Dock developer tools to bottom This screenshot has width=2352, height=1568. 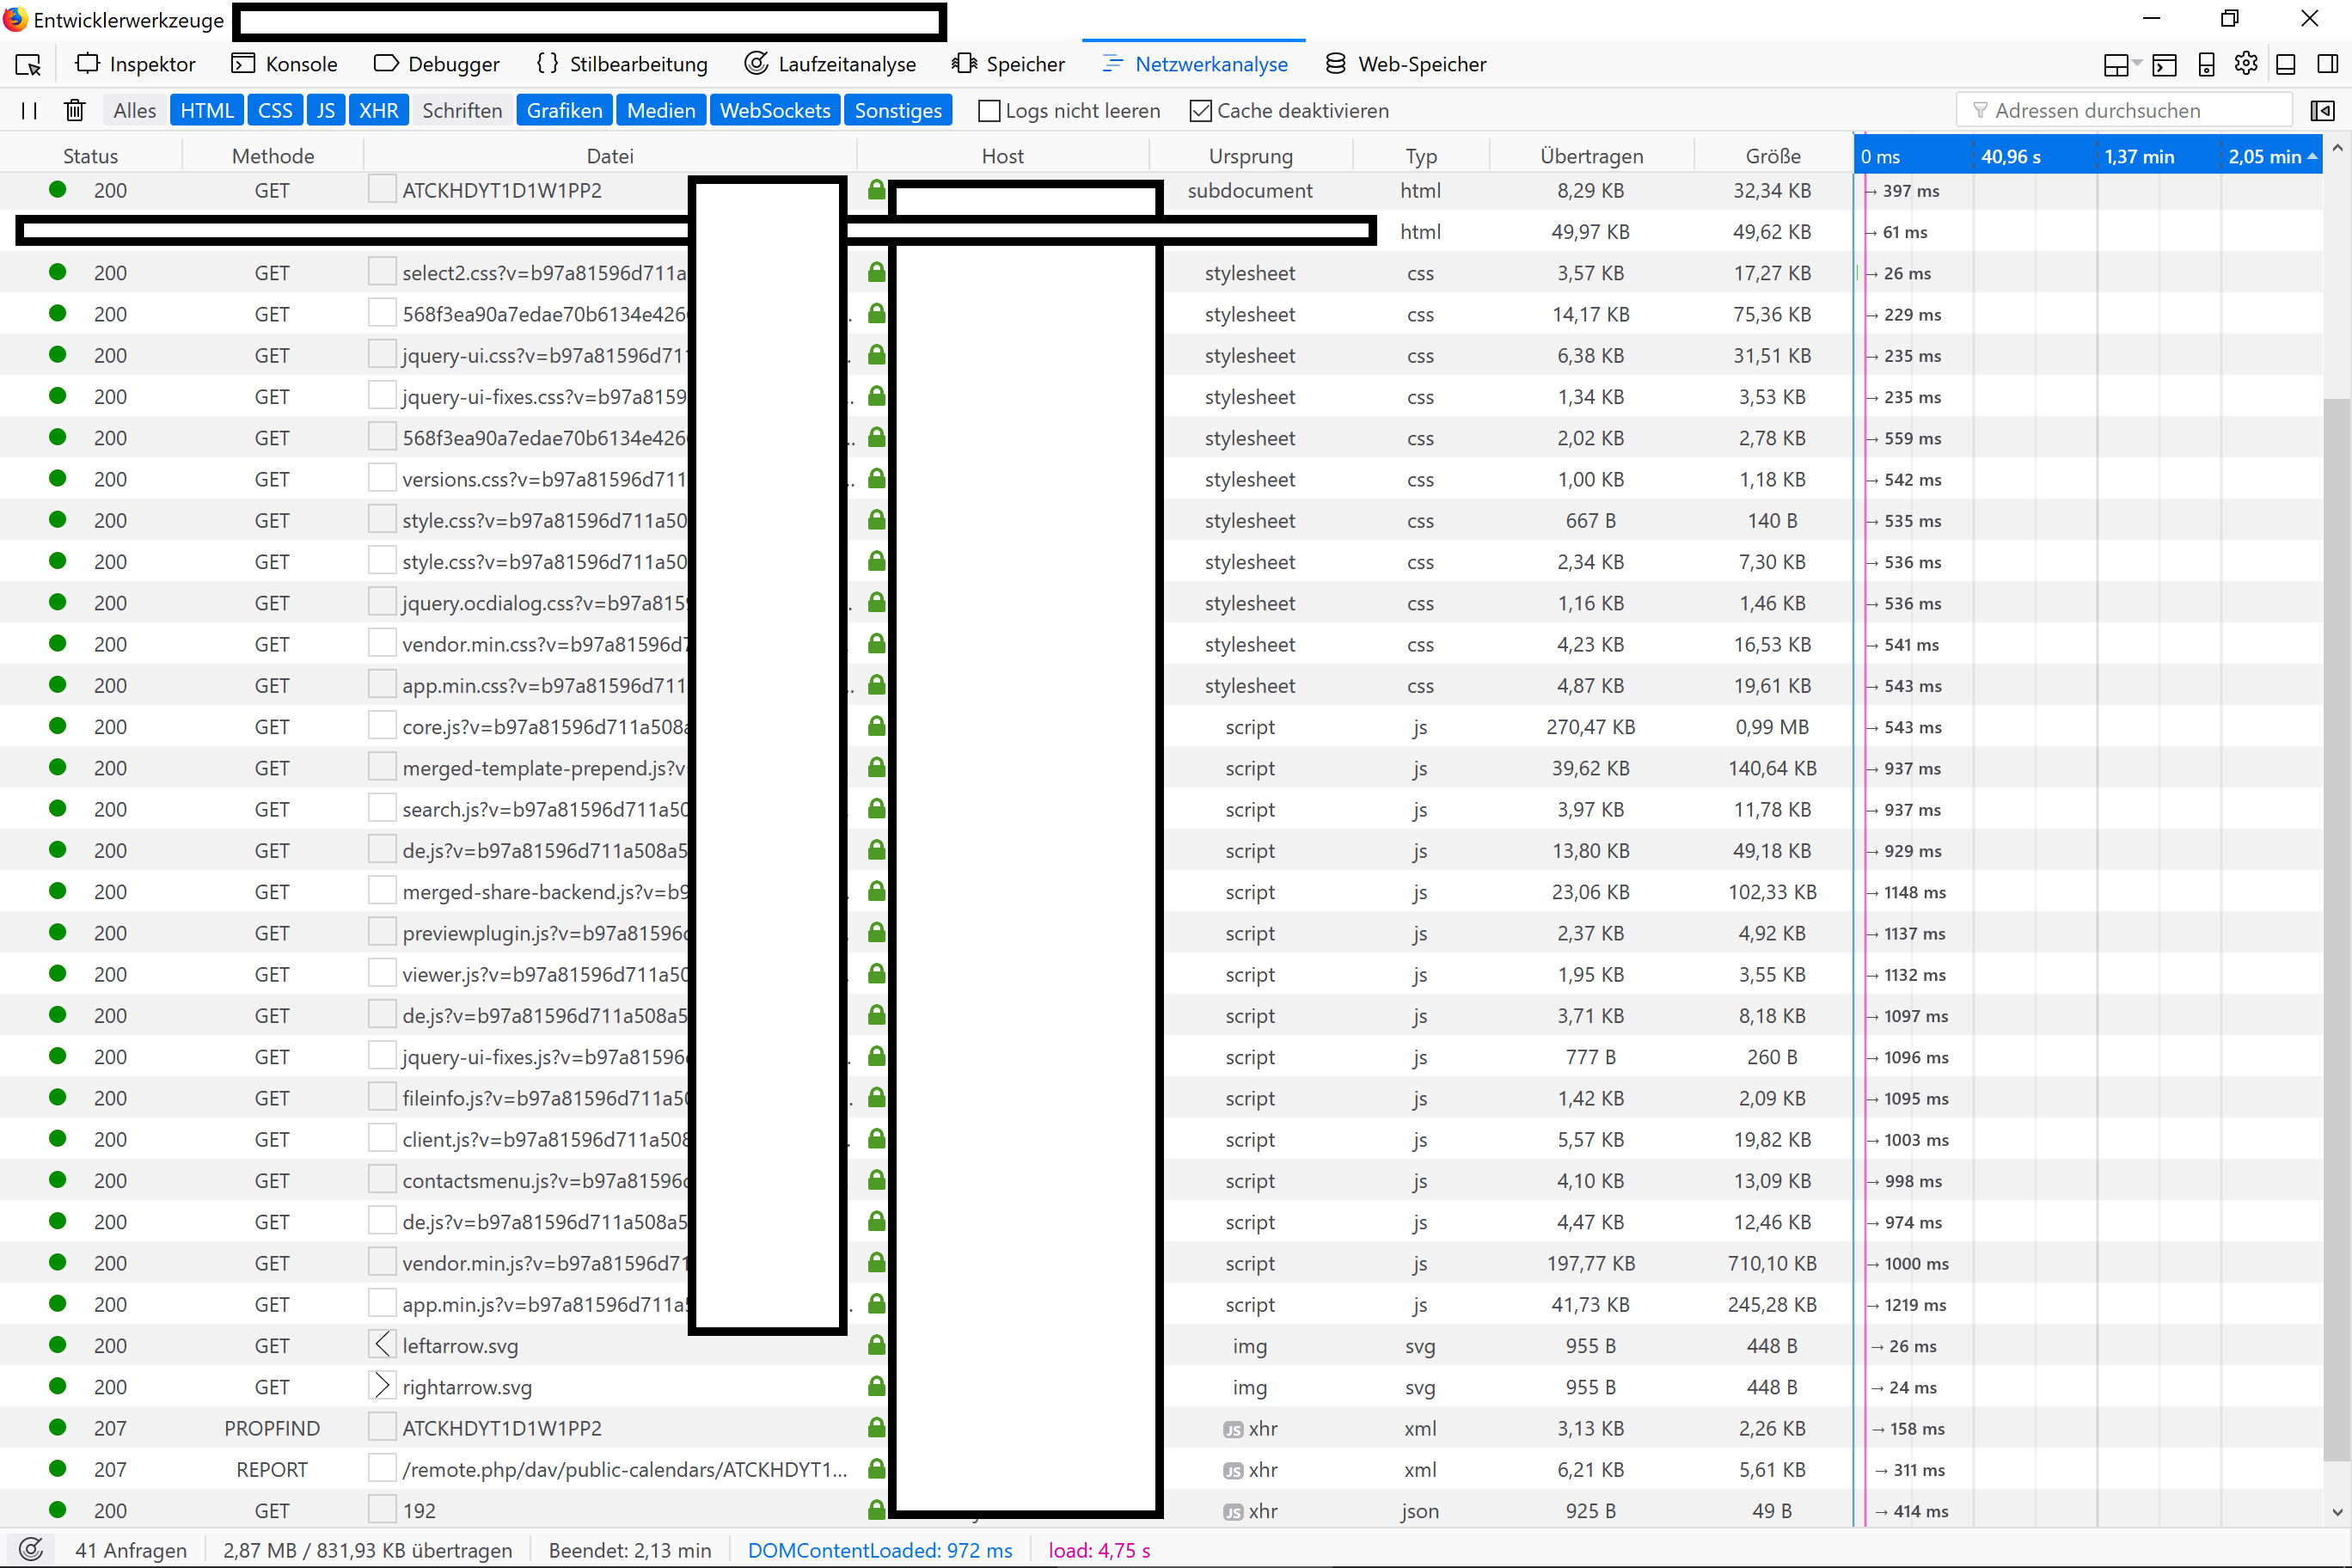(x=2286, y=65)
